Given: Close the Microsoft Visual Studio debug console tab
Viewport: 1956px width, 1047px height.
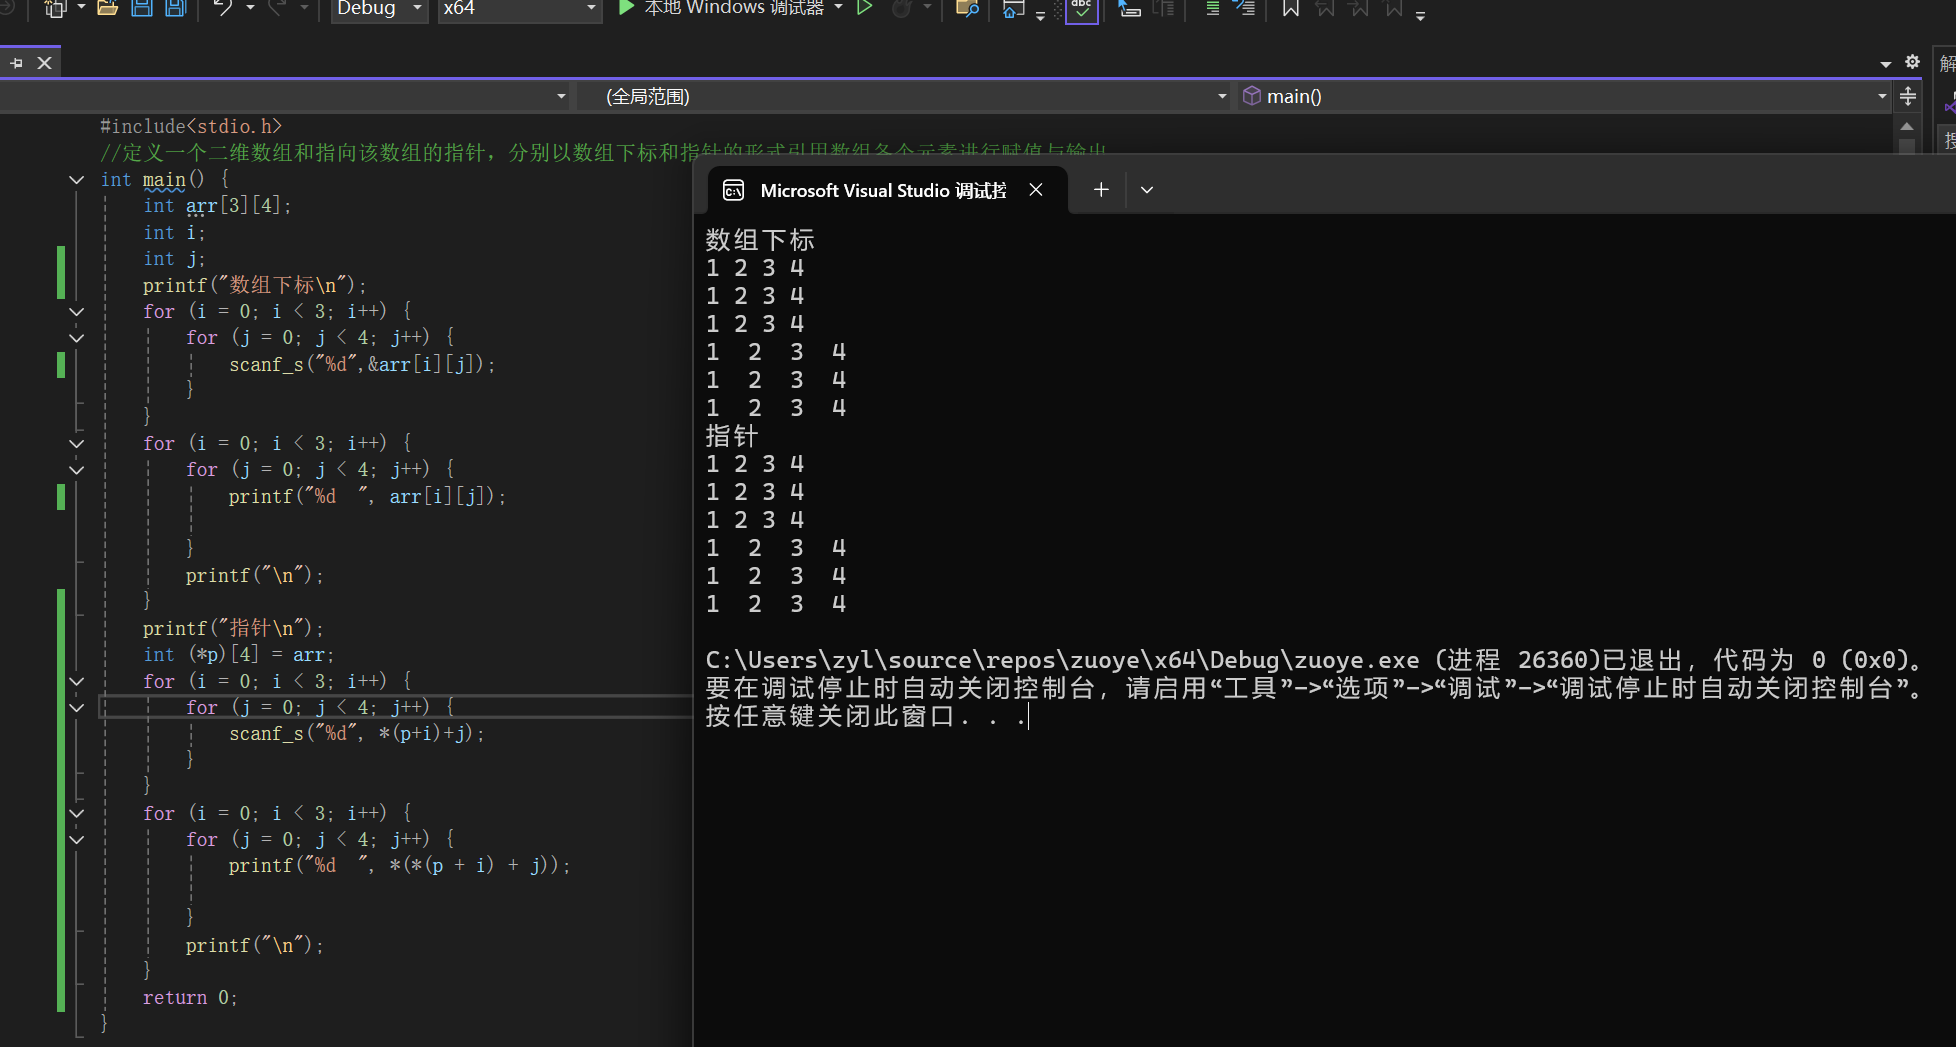Looking at the screenshot, I should click(1036, 190).
